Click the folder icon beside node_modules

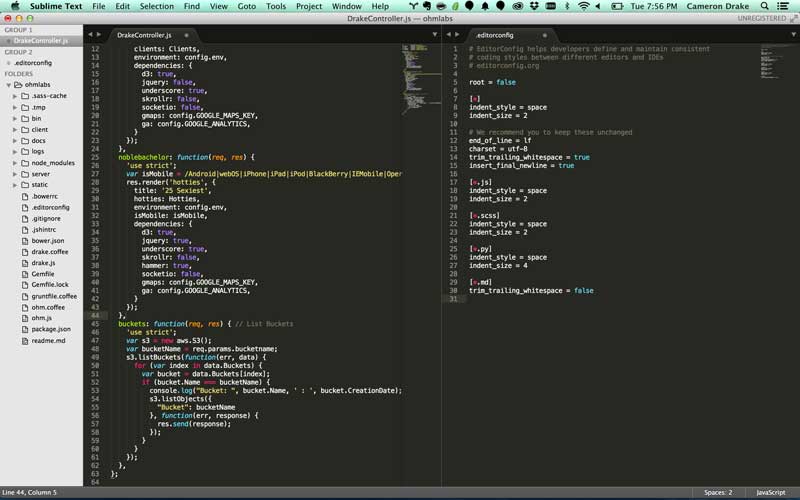[x=25, y=163]
